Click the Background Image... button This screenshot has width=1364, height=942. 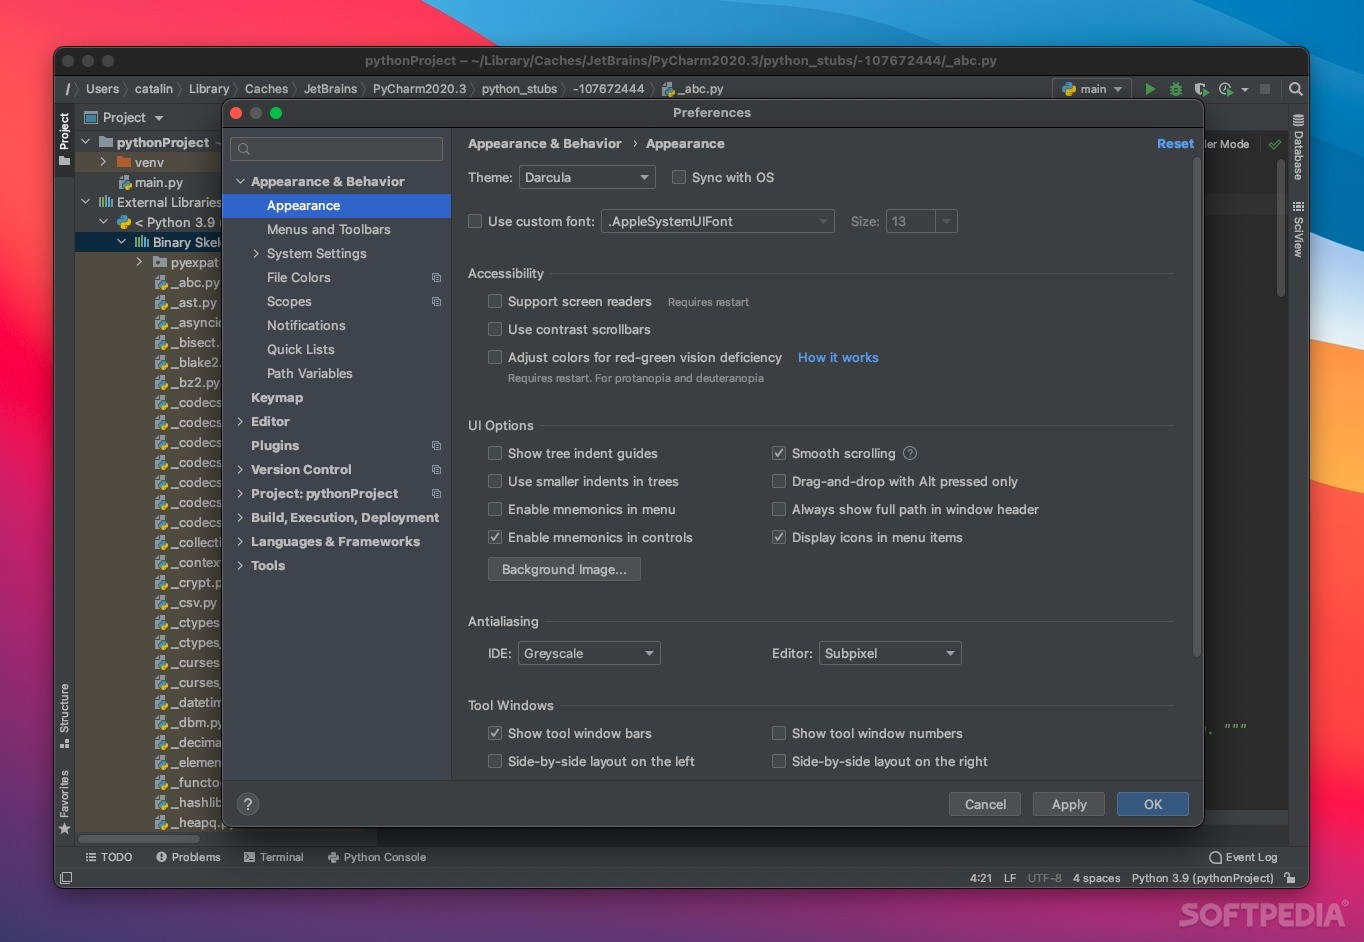[x=564, y=569]
